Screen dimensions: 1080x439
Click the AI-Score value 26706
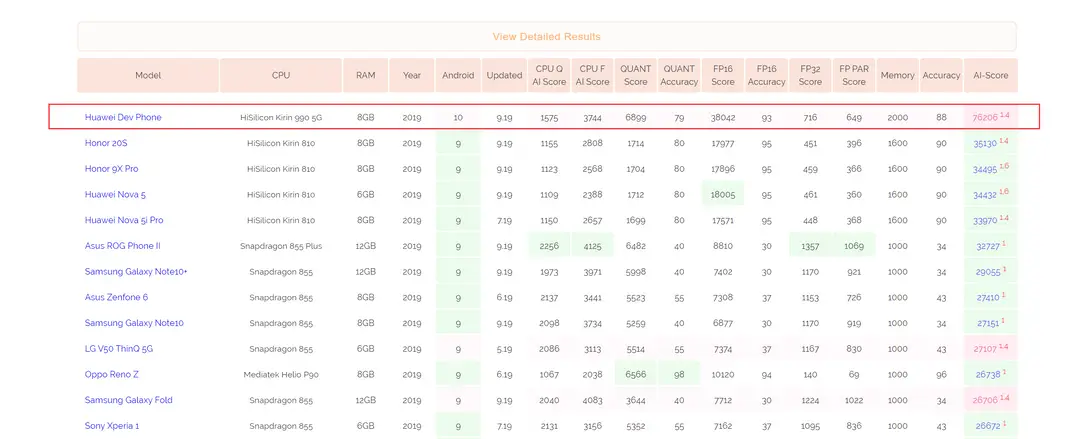point(985,401)
